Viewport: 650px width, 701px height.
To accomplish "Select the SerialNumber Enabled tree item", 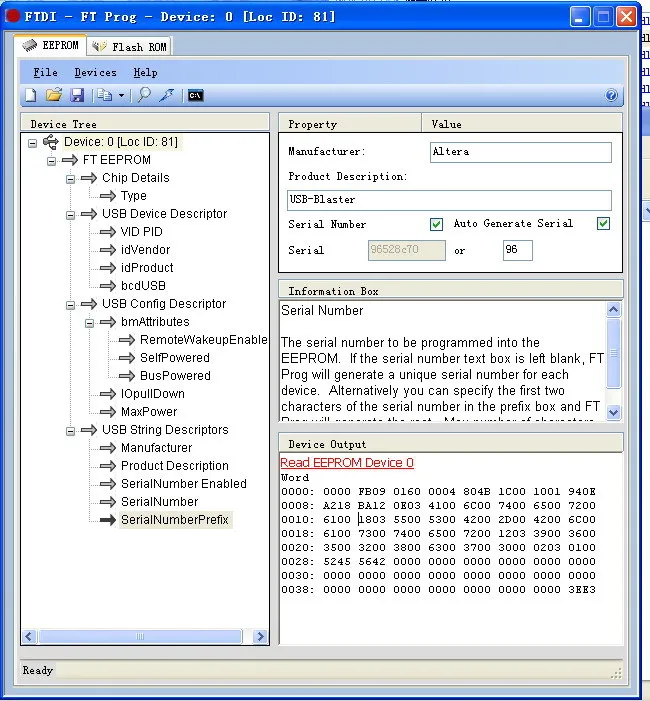I will point(183,483).
